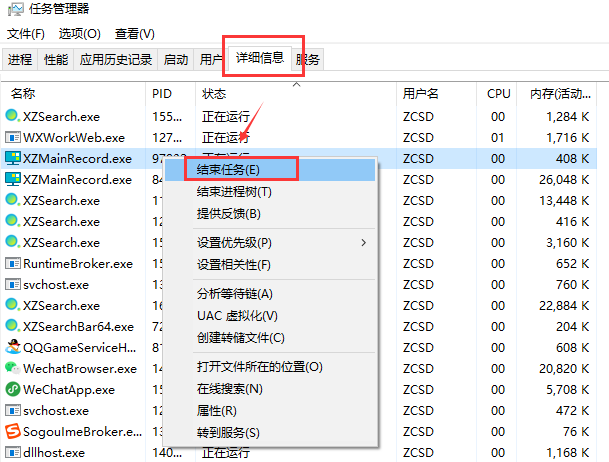Click the WechatBrowser.exe process name
The width and height of the screenshot is (609, 462).
[x=80, y=368]
